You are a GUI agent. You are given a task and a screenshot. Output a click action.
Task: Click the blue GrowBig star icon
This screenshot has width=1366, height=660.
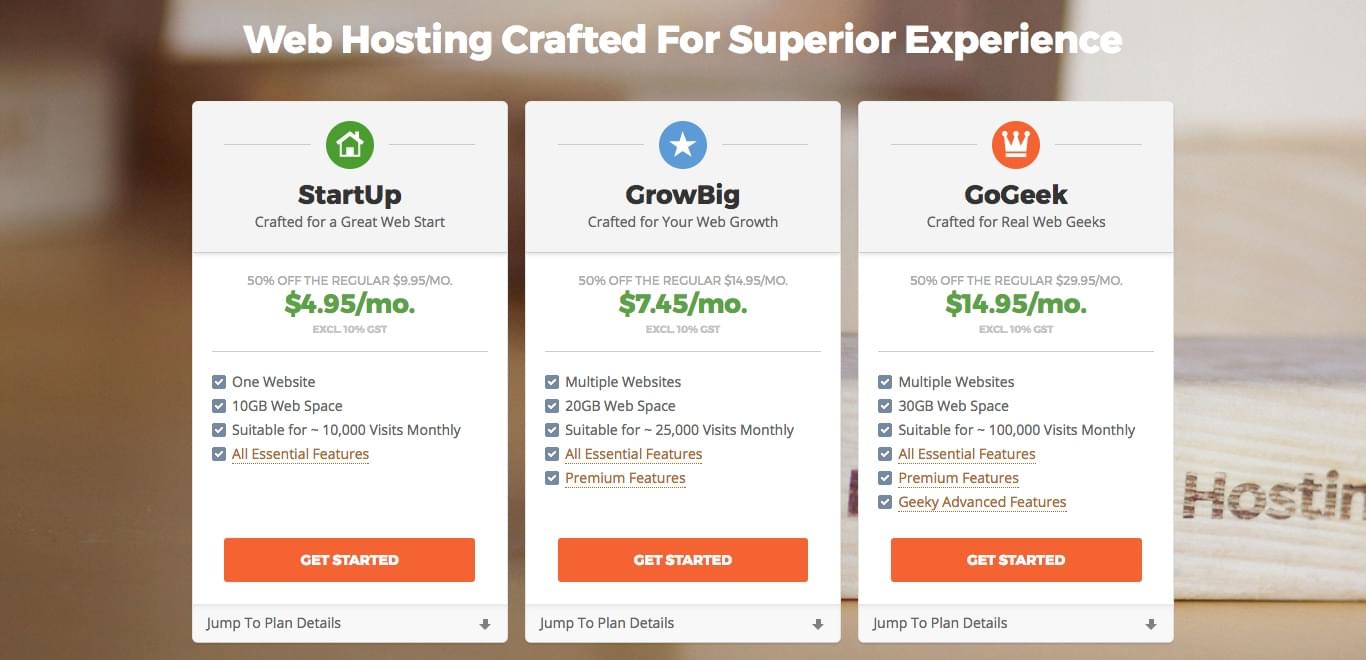coord(682,145)
